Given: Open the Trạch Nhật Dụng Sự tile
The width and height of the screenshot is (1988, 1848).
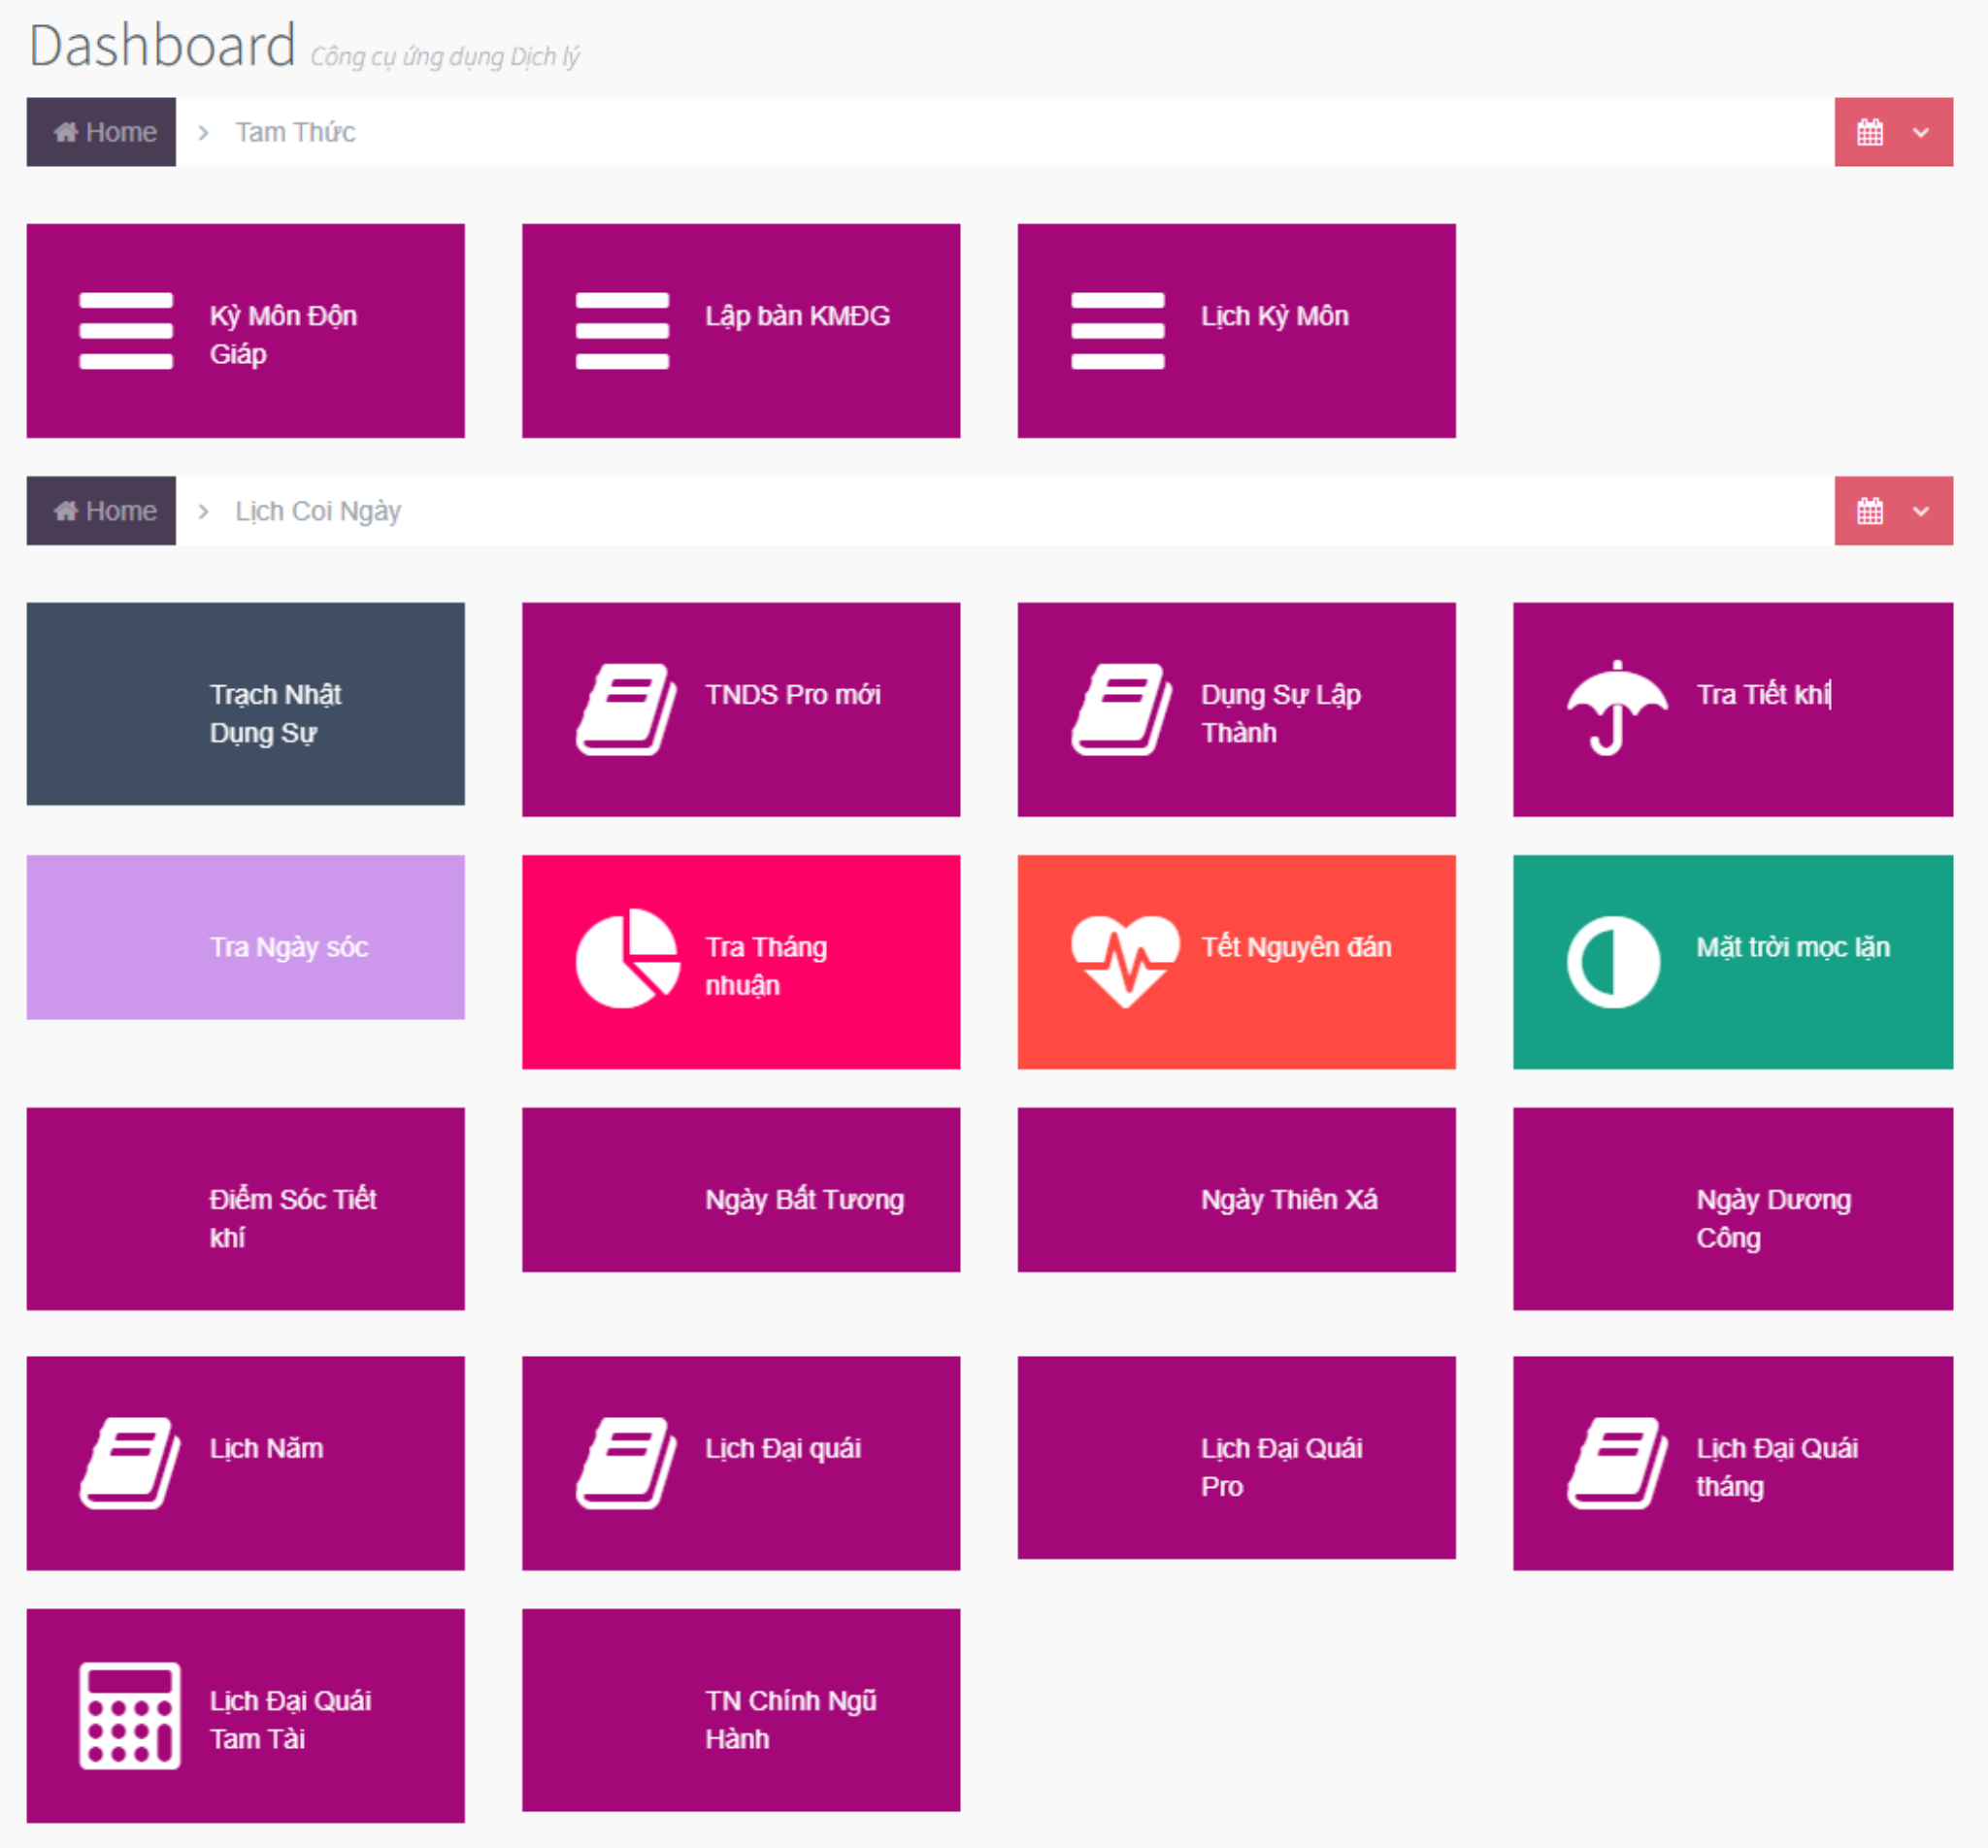Looking at the screenshot, I should point(246,704).
